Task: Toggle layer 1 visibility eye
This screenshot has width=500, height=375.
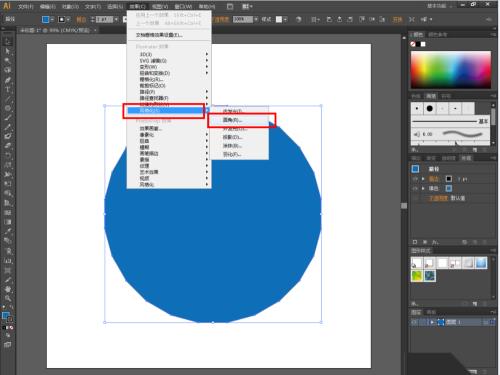Action: [x=414, y=322]
